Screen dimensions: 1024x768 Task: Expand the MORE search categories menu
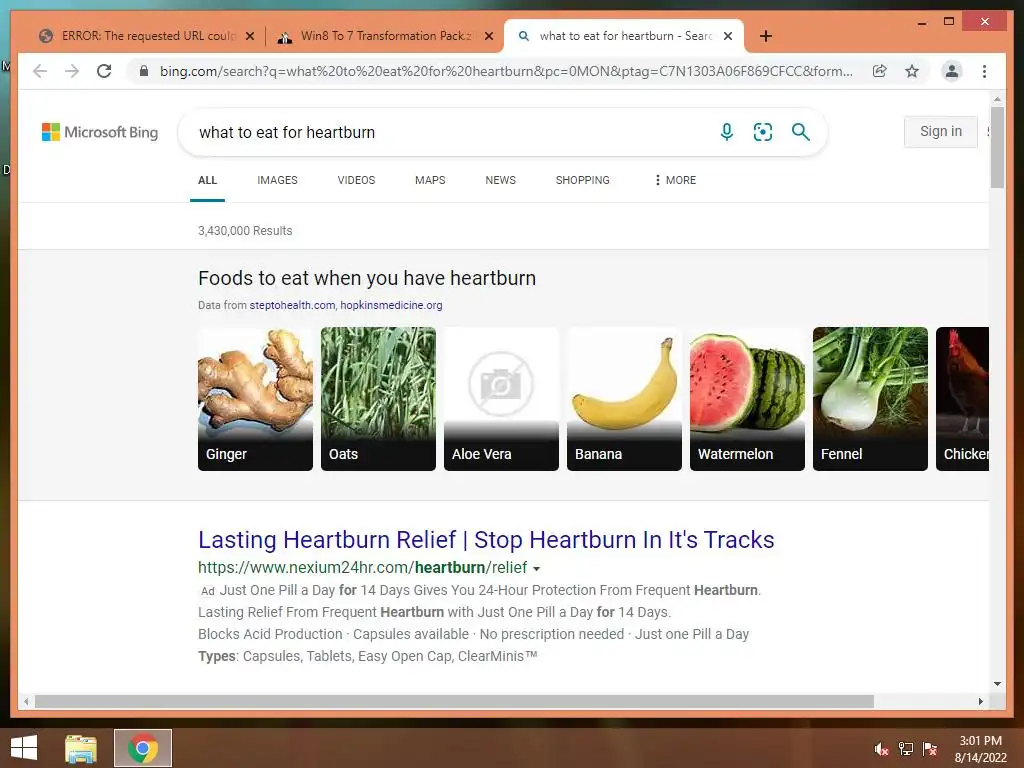[675, 180]
